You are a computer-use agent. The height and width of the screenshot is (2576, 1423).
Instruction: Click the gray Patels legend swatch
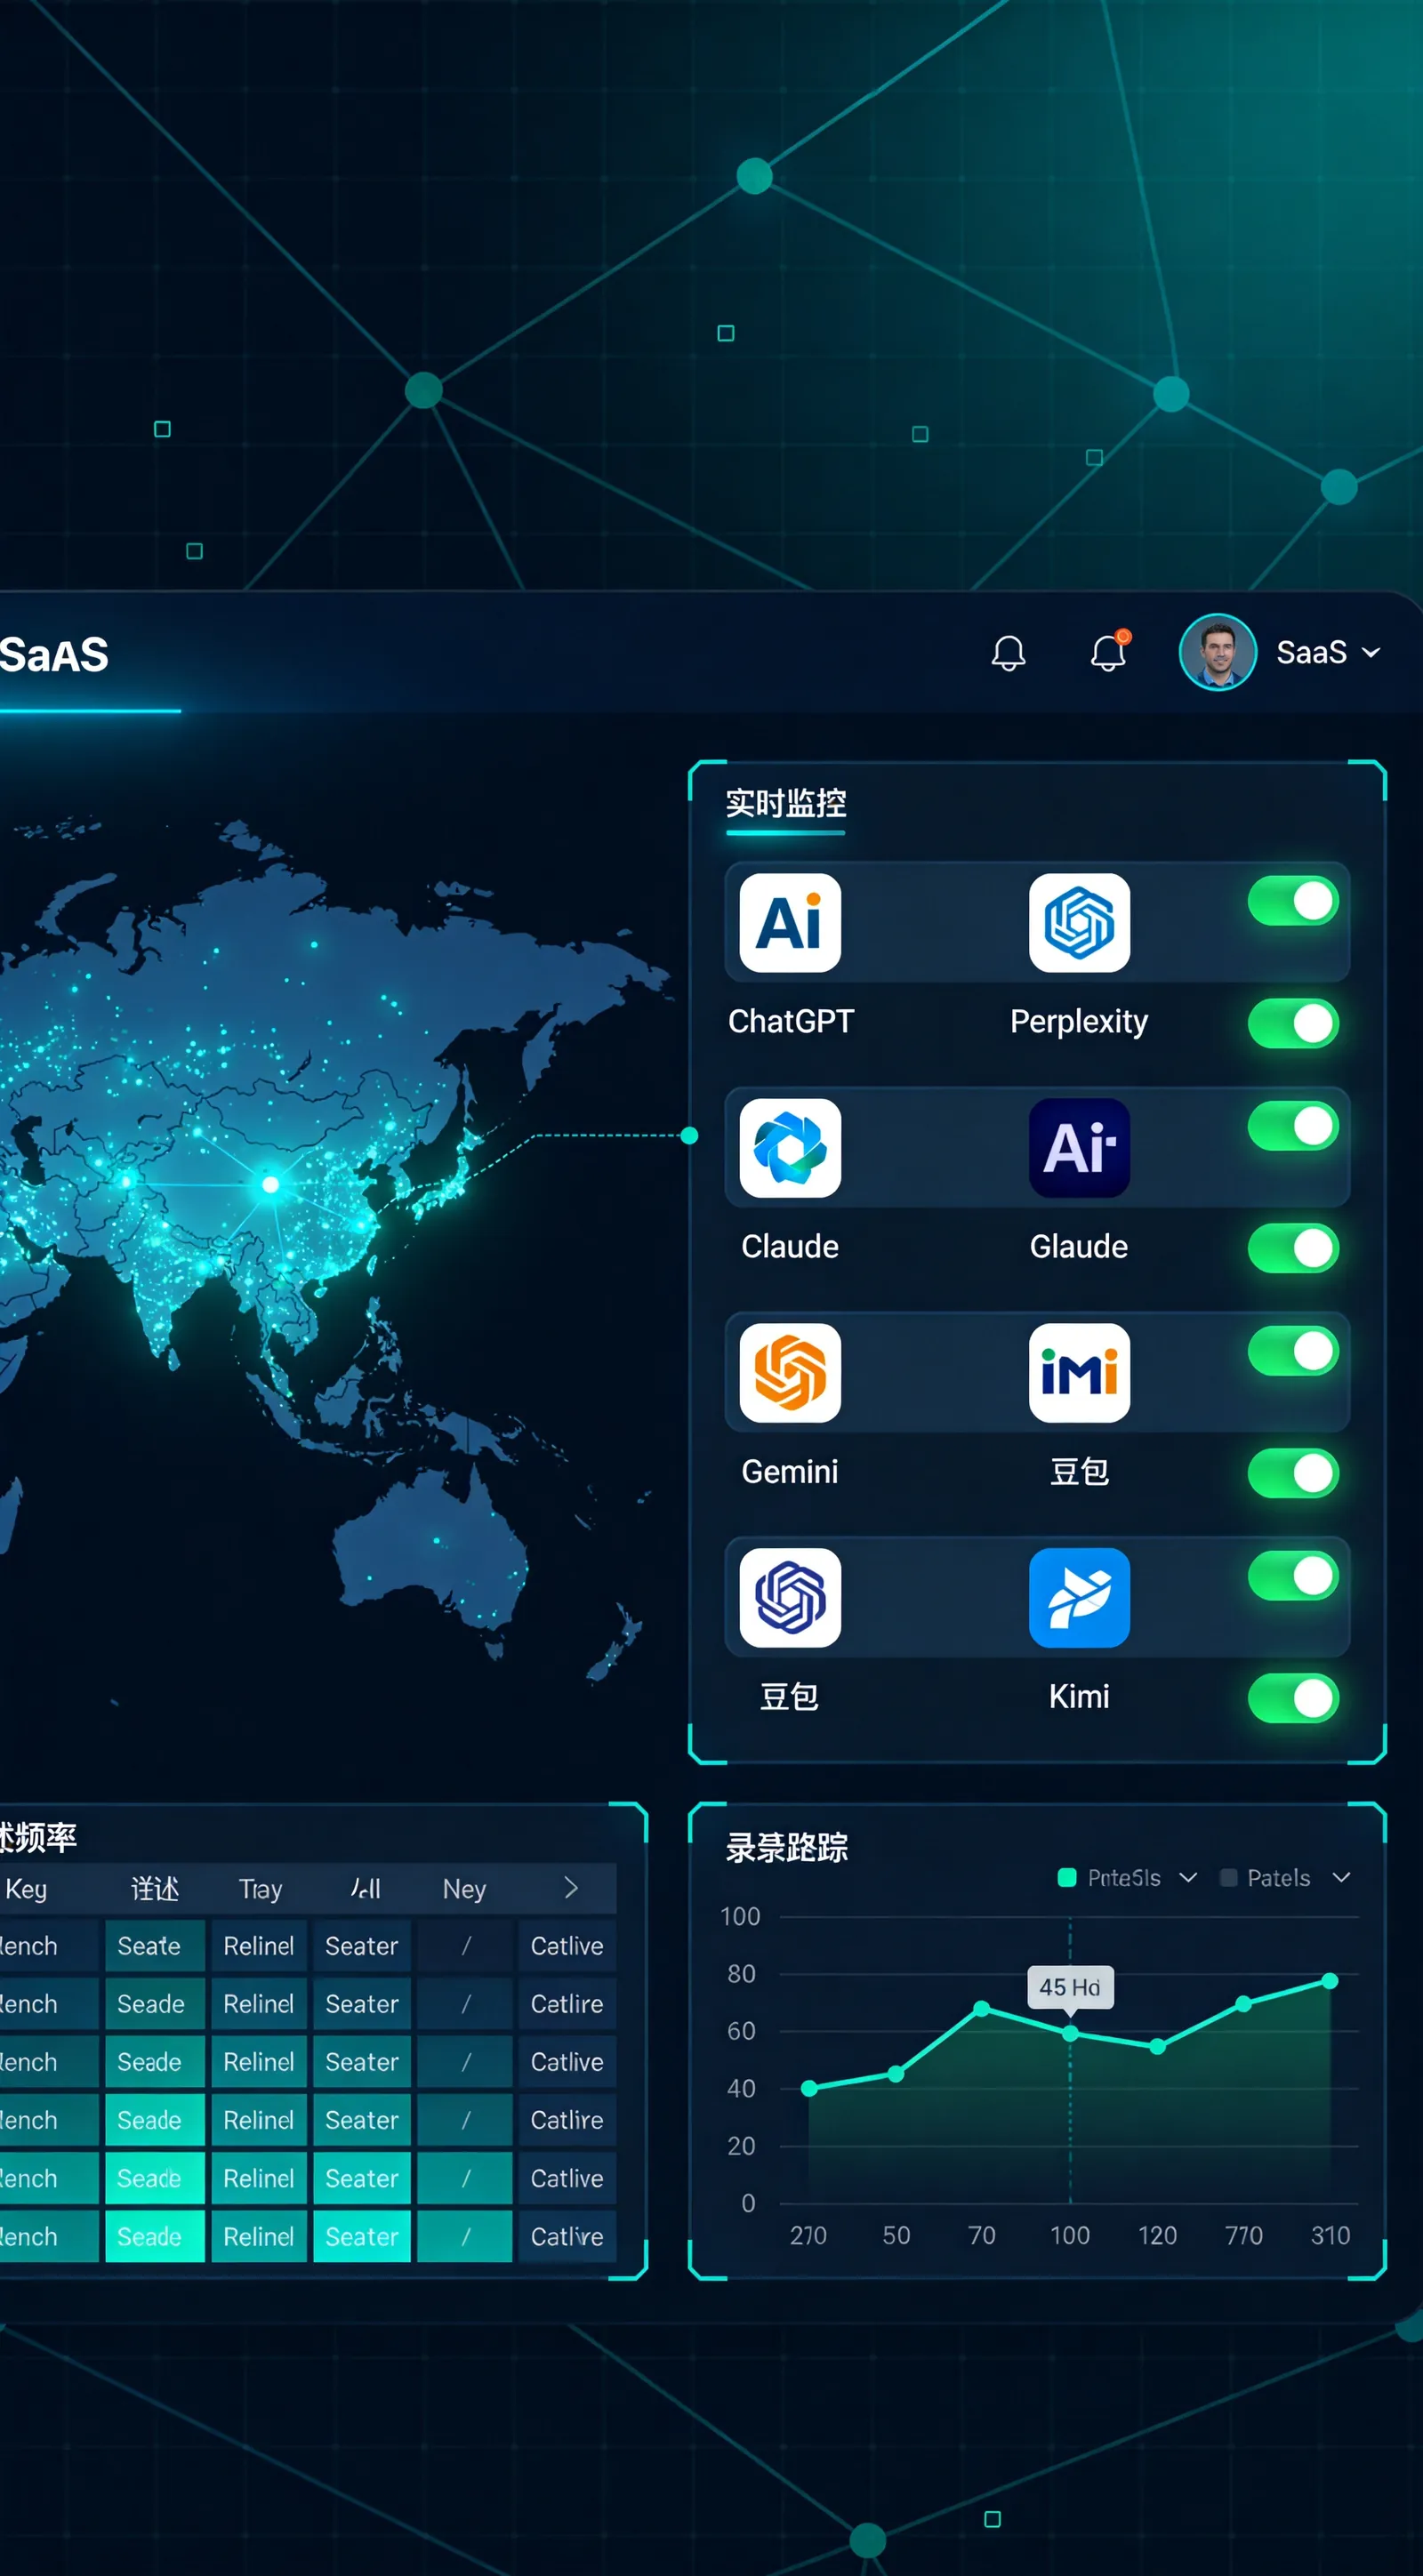[x=1229, y=1878]
